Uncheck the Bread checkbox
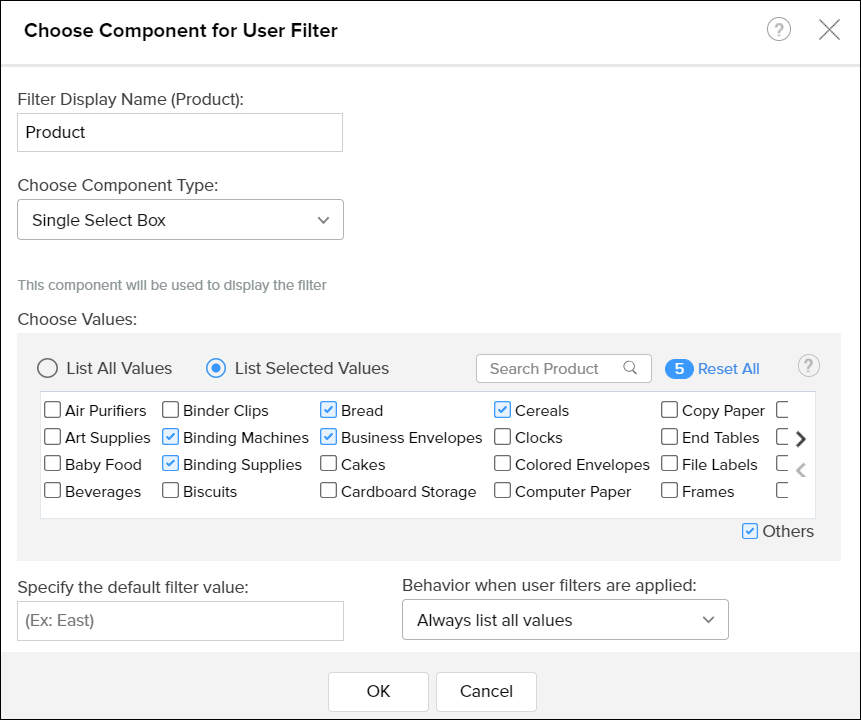Viewport: 861px width, 720px height. (x=328, y=410)
